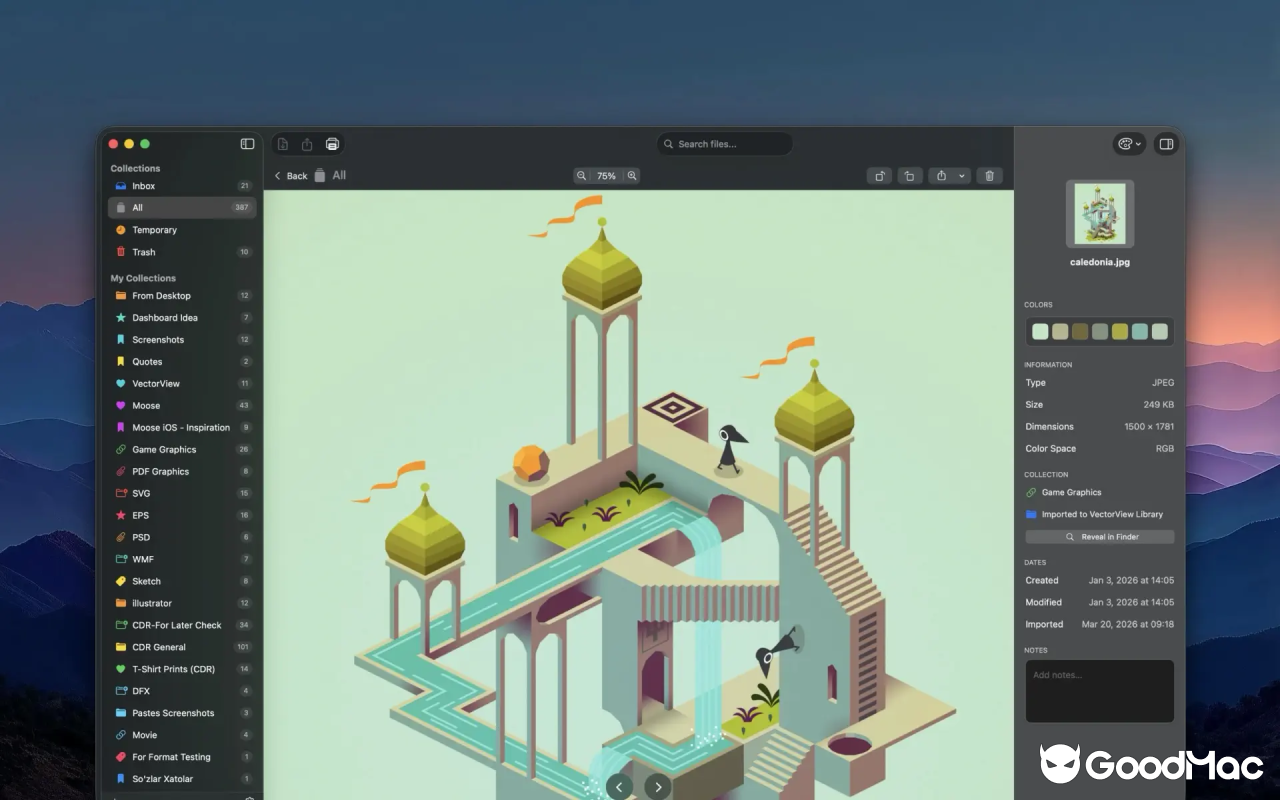Open the Movie collection
The height and width of the screenshot is (800, 1280).
182,736
